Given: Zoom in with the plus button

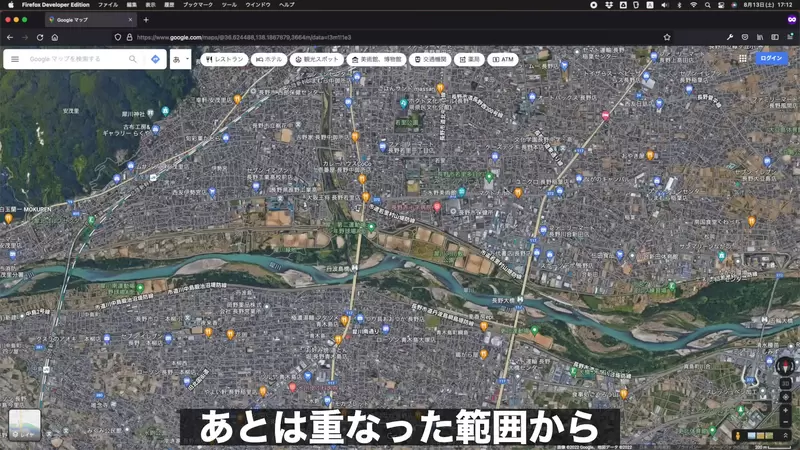Looking at the screenshot, I should tap(785, 410).
